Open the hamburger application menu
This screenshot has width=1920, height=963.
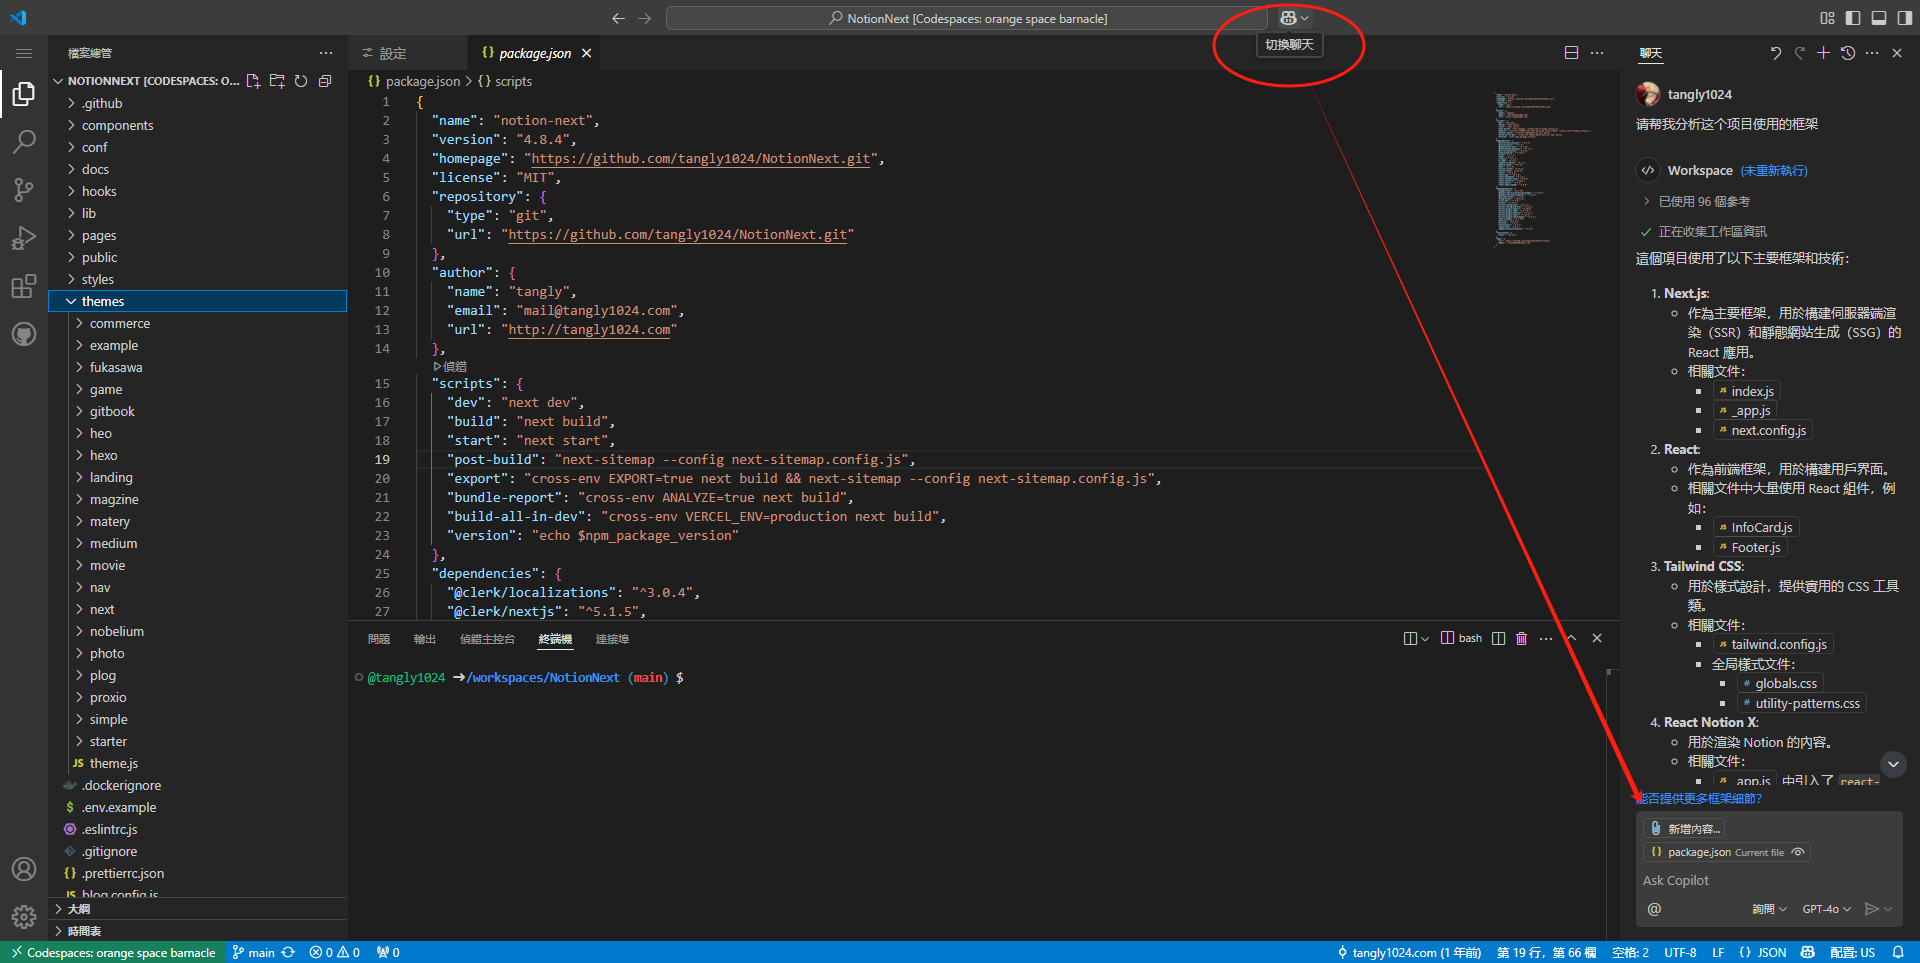(24, 53)
